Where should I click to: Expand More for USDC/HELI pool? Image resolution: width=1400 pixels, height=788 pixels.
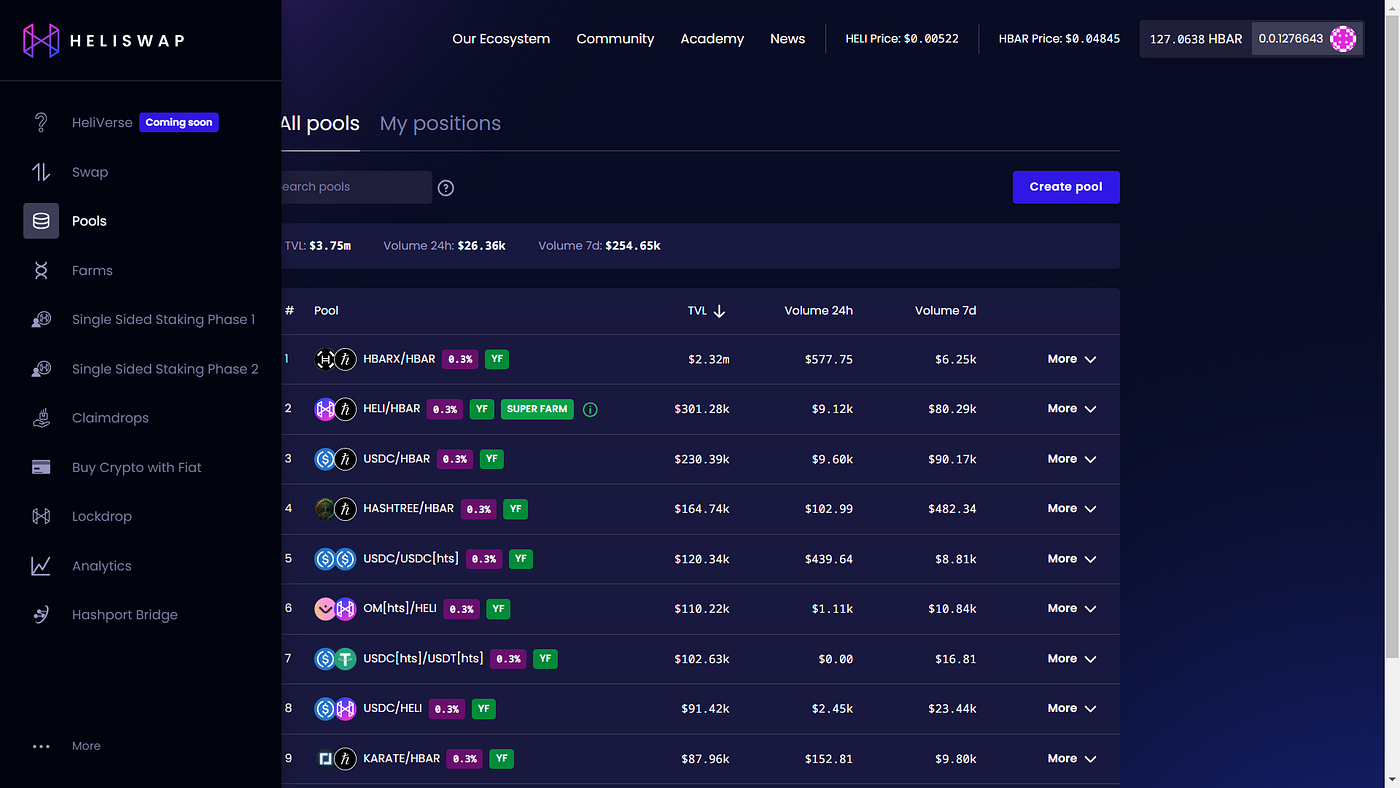tap(1072, 708)
